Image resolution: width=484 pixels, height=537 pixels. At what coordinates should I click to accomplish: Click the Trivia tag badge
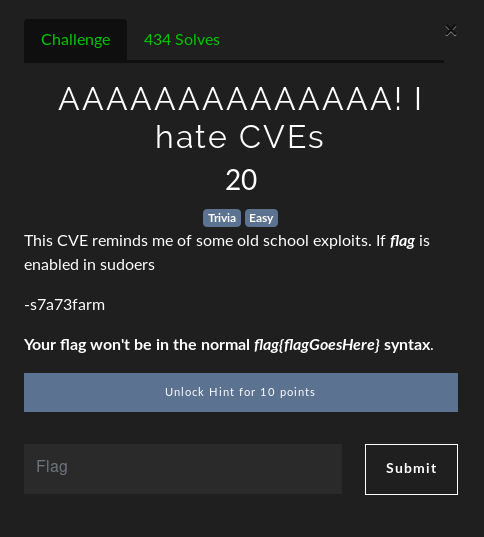pyautogui.click(x=222, y=218)
